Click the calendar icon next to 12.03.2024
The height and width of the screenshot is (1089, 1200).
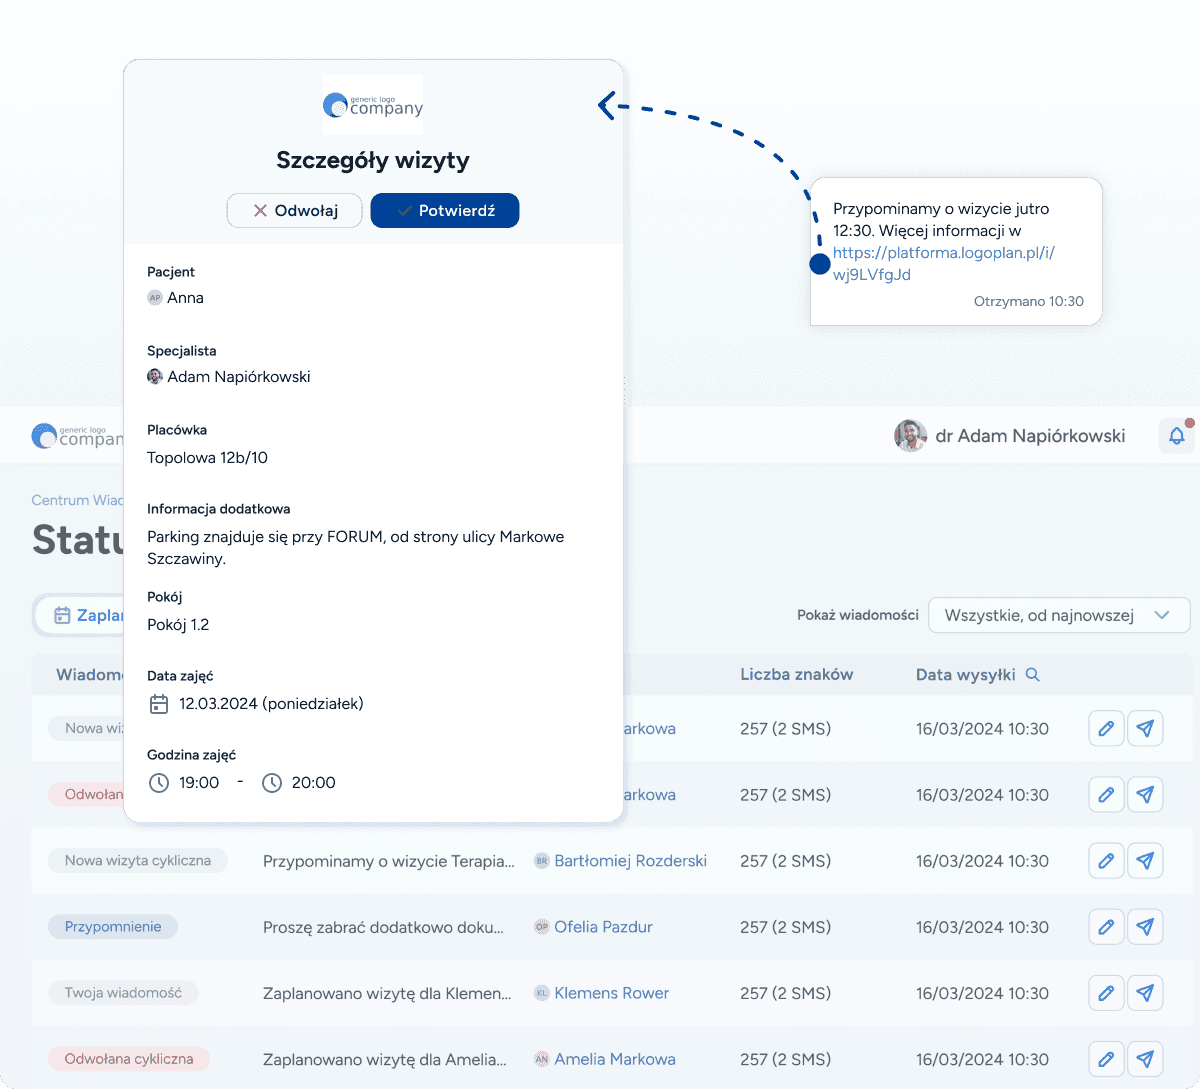coord(158,704)
